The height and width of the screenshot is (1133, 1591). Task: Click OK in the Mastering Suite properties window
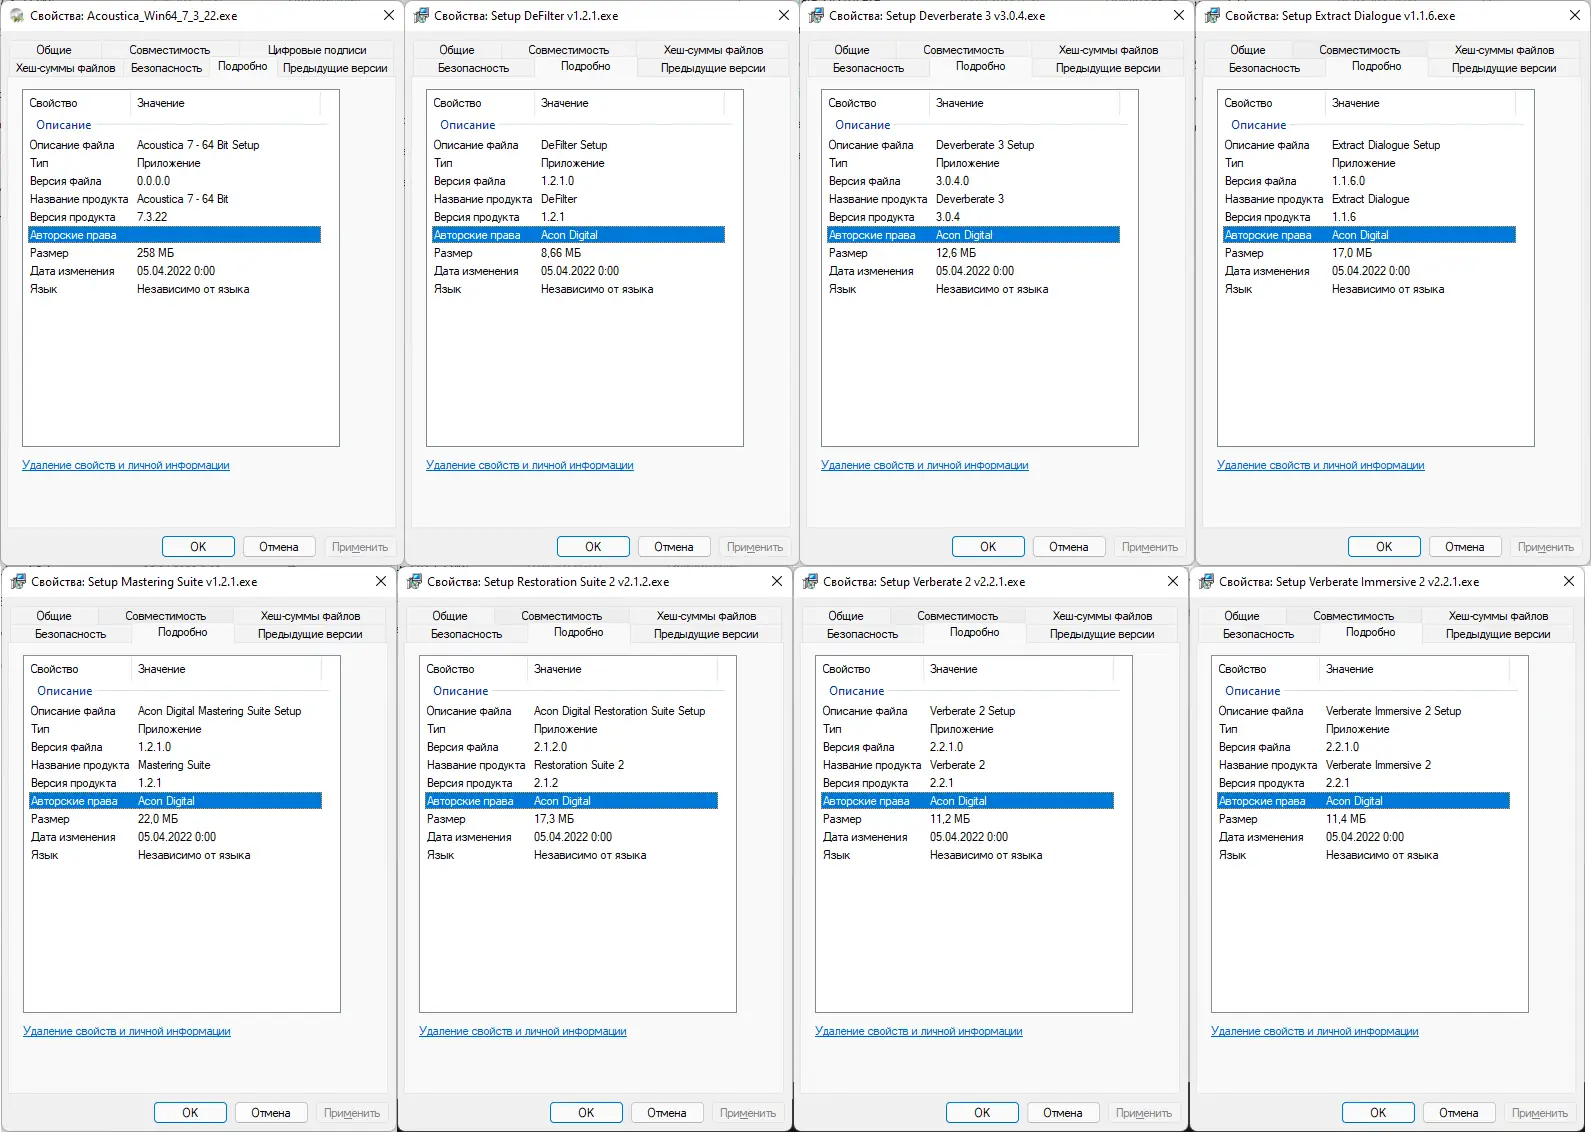(x=190, y=1113)
